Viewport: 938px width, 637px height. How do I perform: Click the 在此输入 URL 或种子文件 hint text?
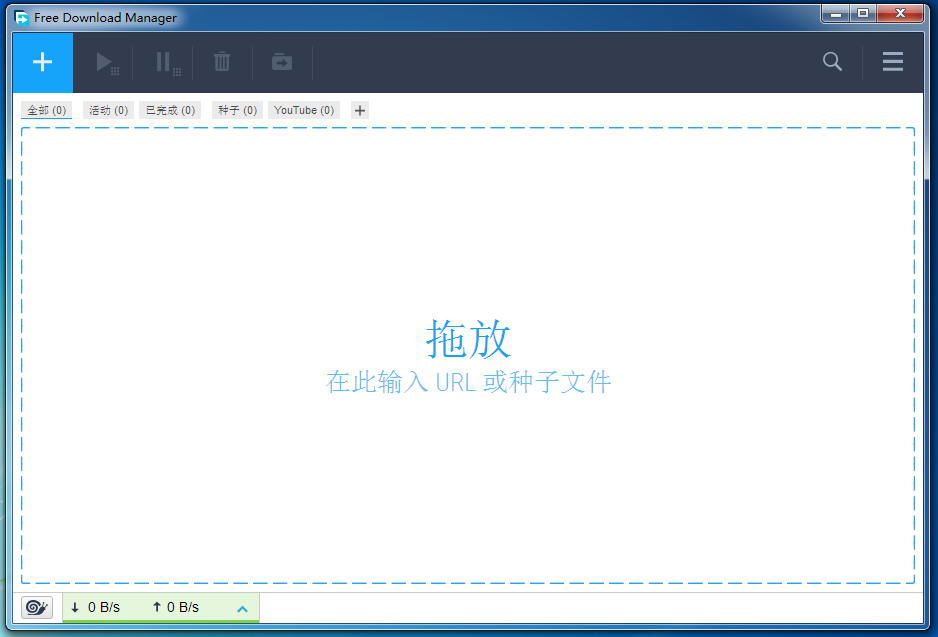(468, 382)
